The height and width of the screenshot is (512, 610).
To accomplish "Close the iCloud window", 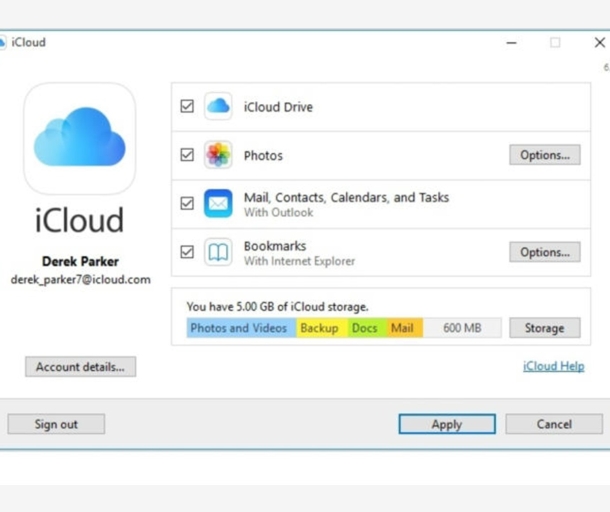I will (x=599, y=42).
